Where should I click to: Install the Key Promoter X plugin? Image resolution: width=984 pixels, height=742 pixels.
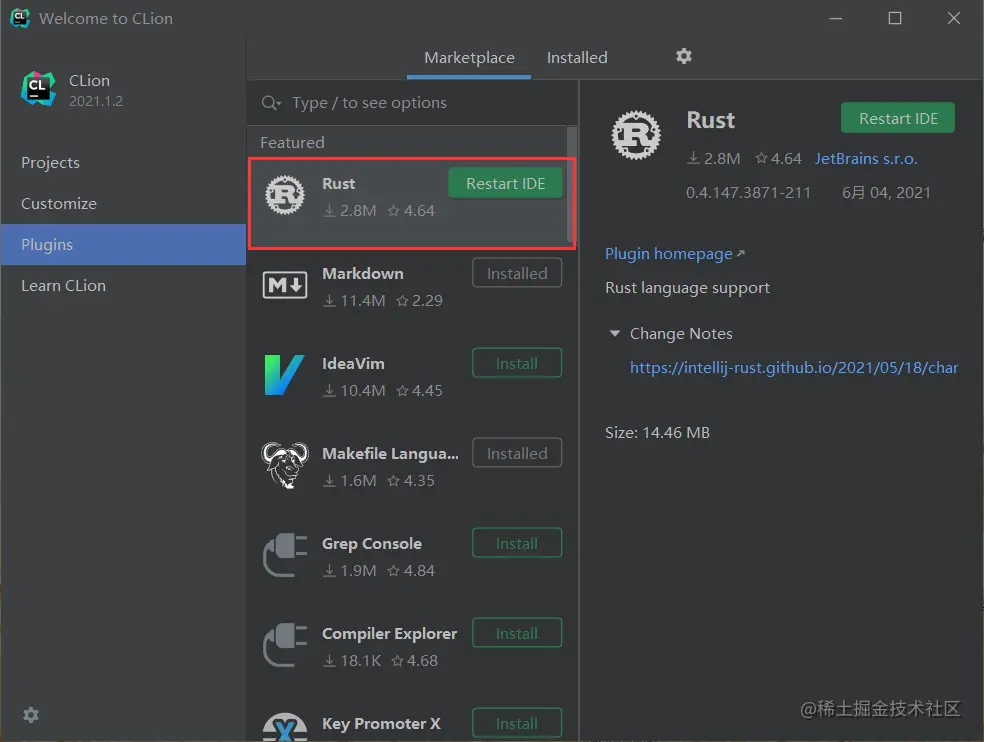(x=516, y=723)
